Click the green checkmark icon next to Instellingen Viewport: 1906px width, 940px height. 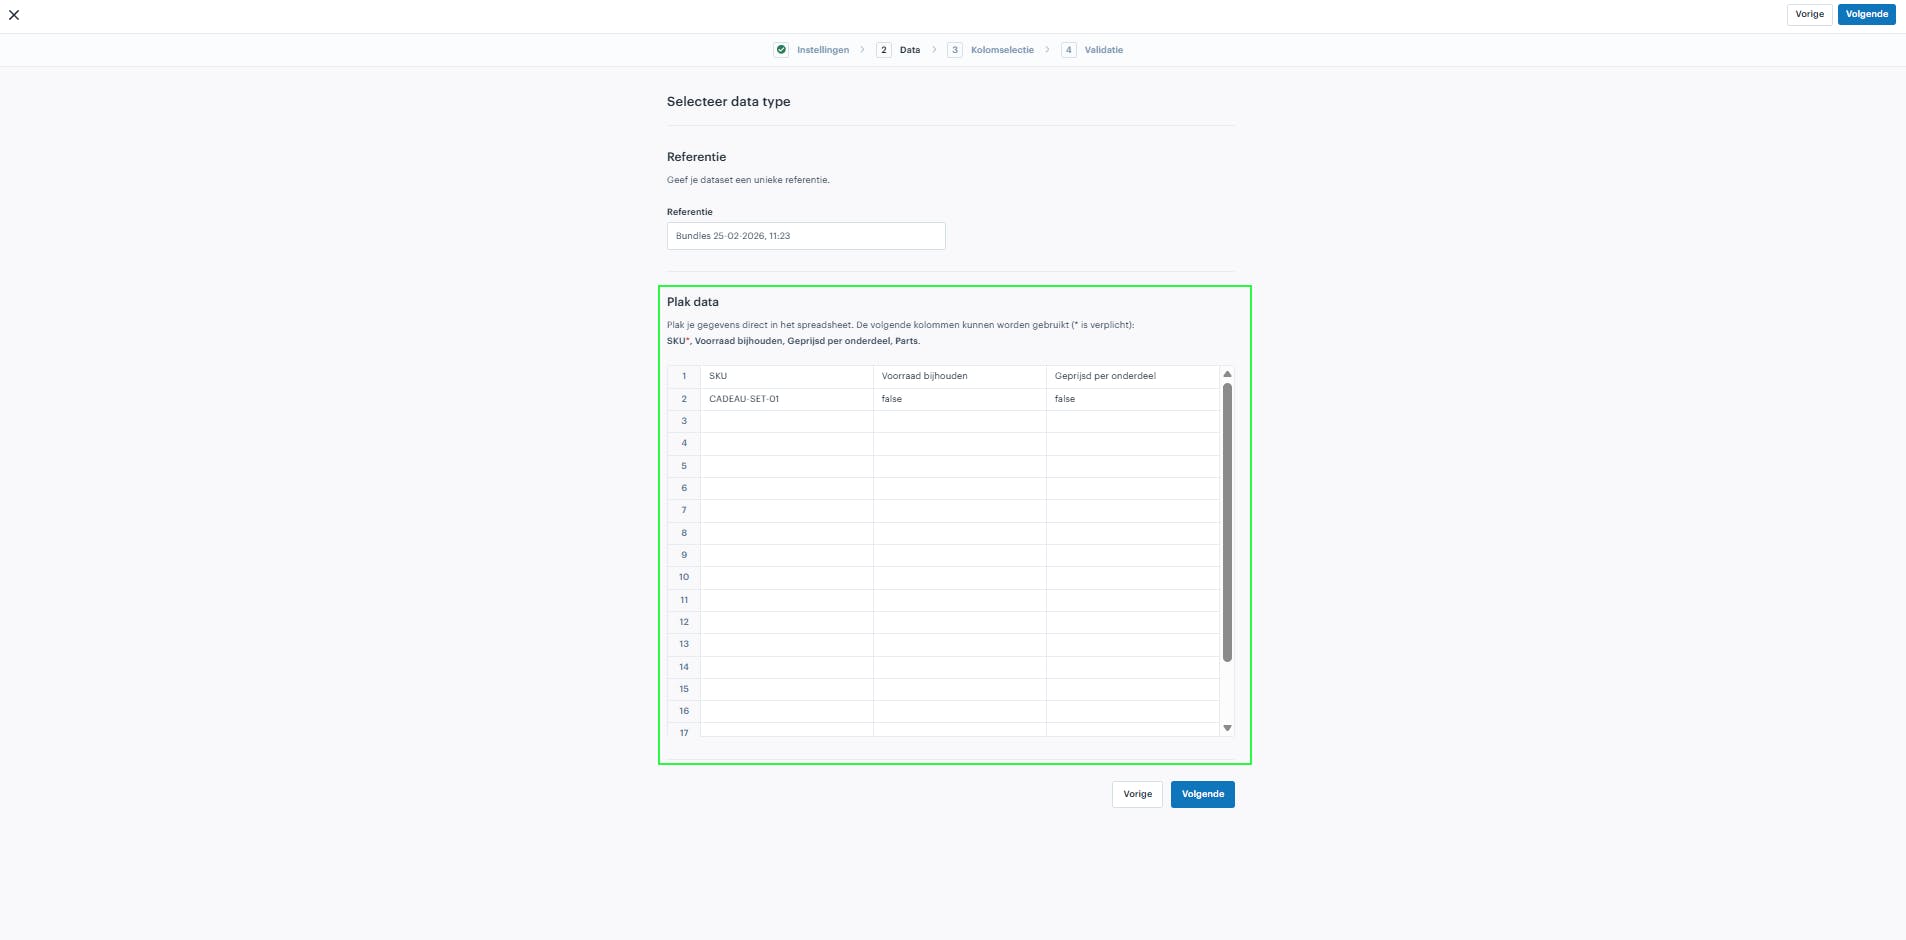(x=781, y=50)
